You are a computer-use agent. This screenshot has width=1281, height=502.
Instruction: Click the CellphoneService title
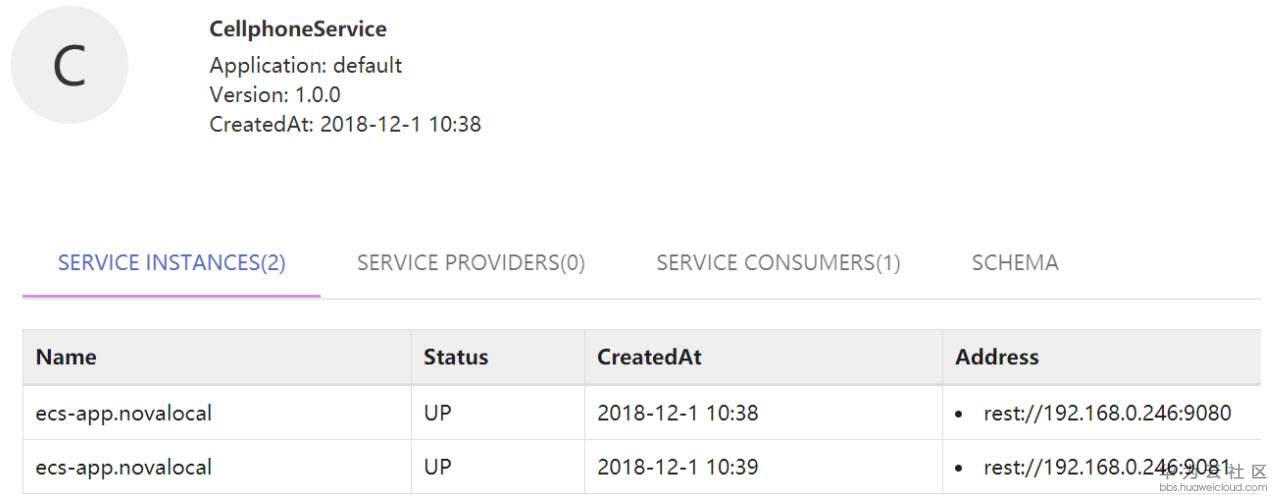[298, 29]
